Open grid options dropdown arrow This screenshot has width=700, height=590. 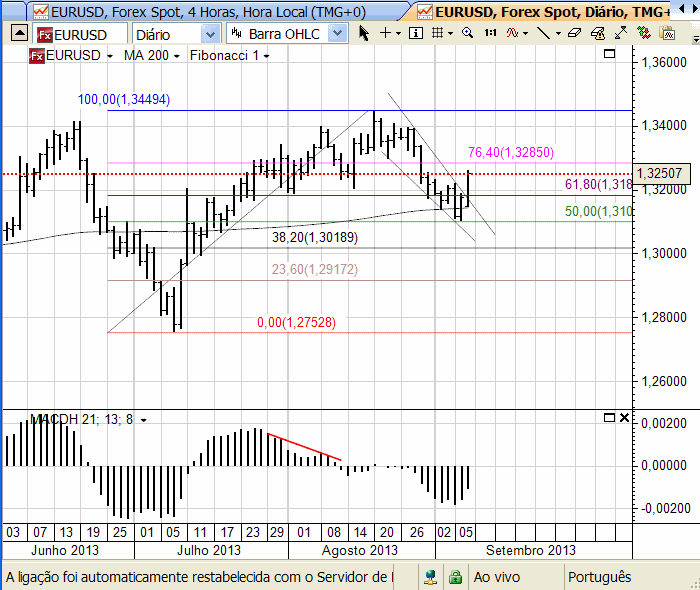[450, 33]
